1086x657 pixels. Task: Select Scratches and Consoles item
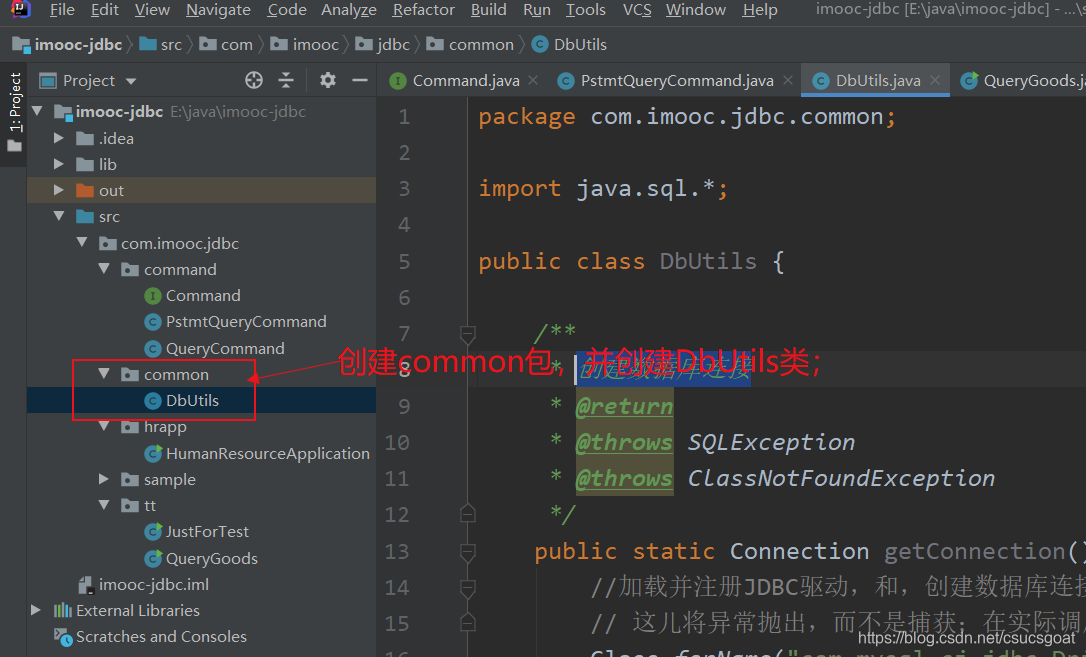pyautogui.click(x=161, y=637)
